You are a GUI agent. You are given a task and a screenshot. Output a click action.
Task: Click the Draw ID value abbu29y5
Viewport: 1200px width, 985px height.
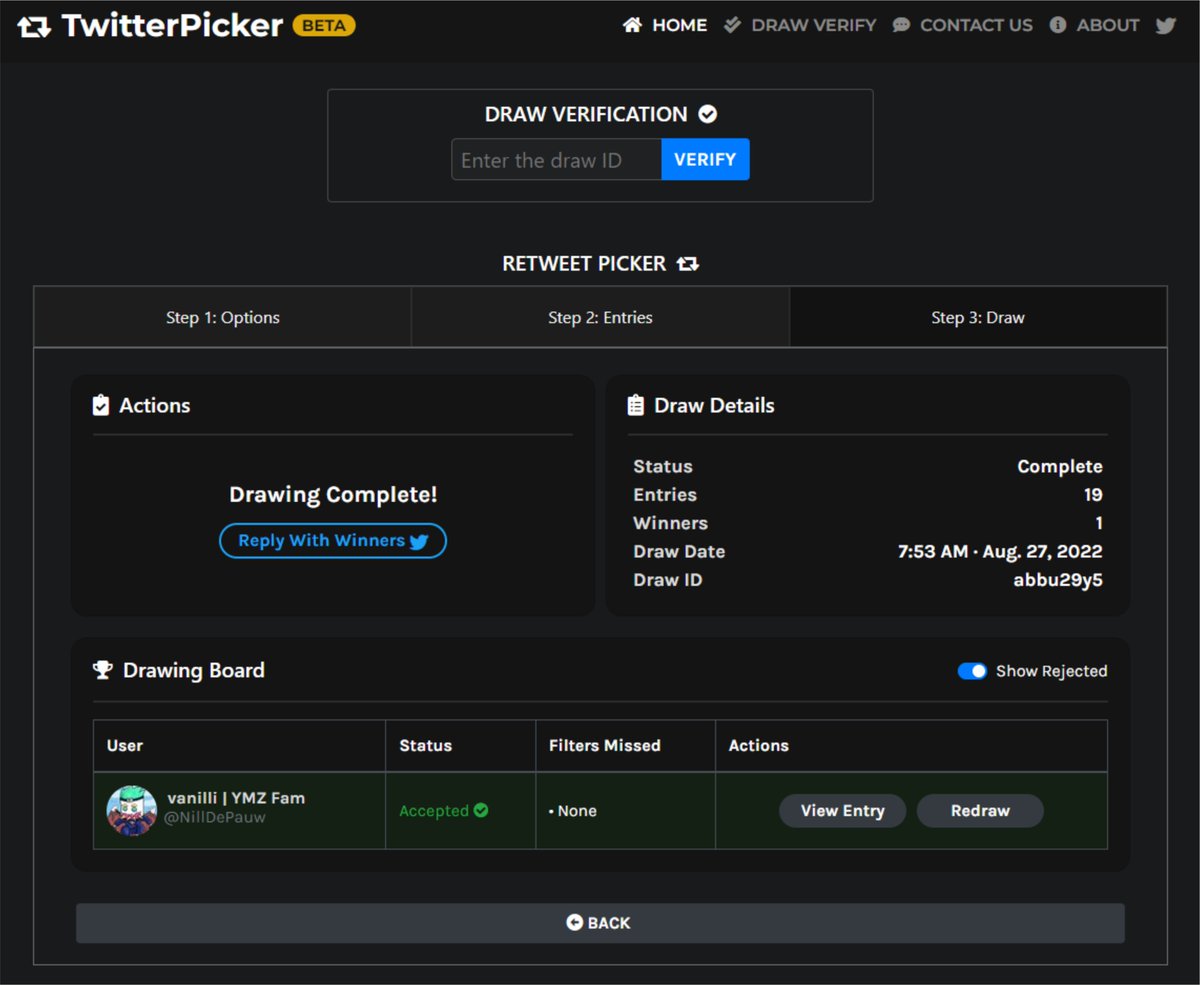(x=1058, y=580)
